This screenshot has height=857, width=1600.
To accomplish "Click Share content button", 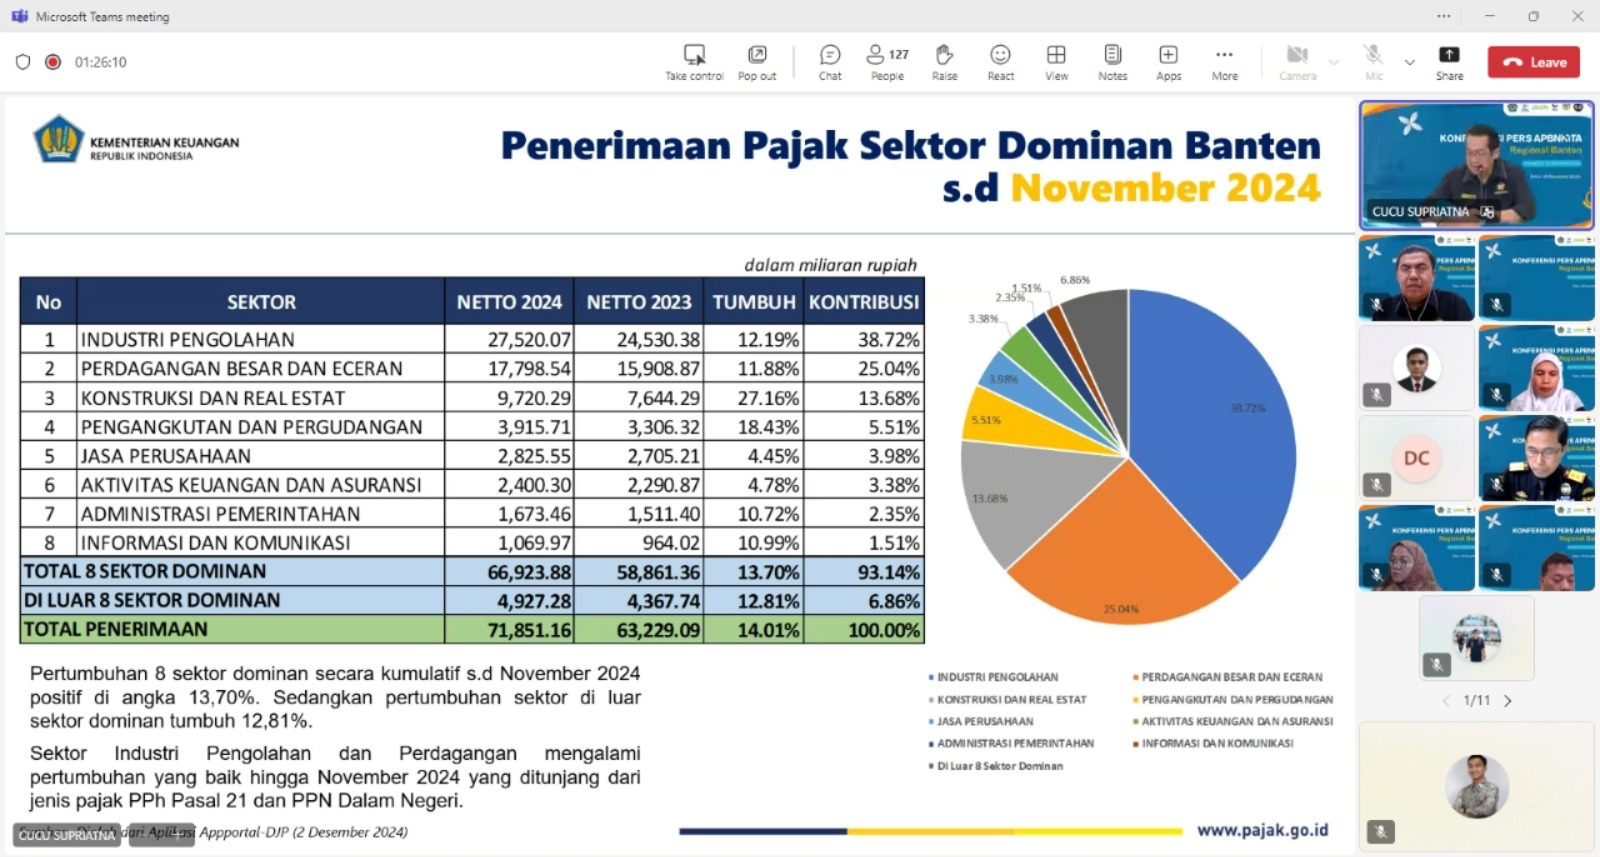I will tap(1449, 62).
